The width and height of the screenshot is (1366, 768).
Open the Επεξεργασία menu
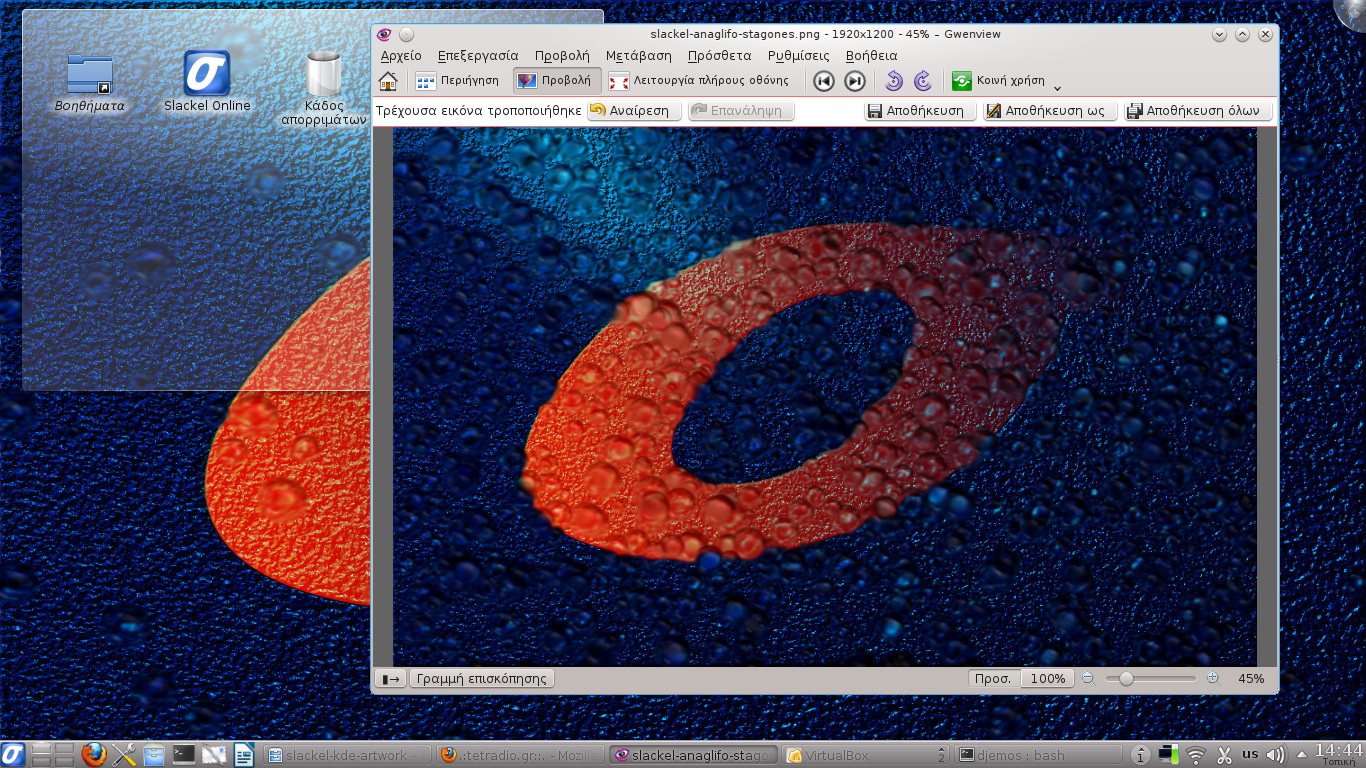tap(478, 56)
